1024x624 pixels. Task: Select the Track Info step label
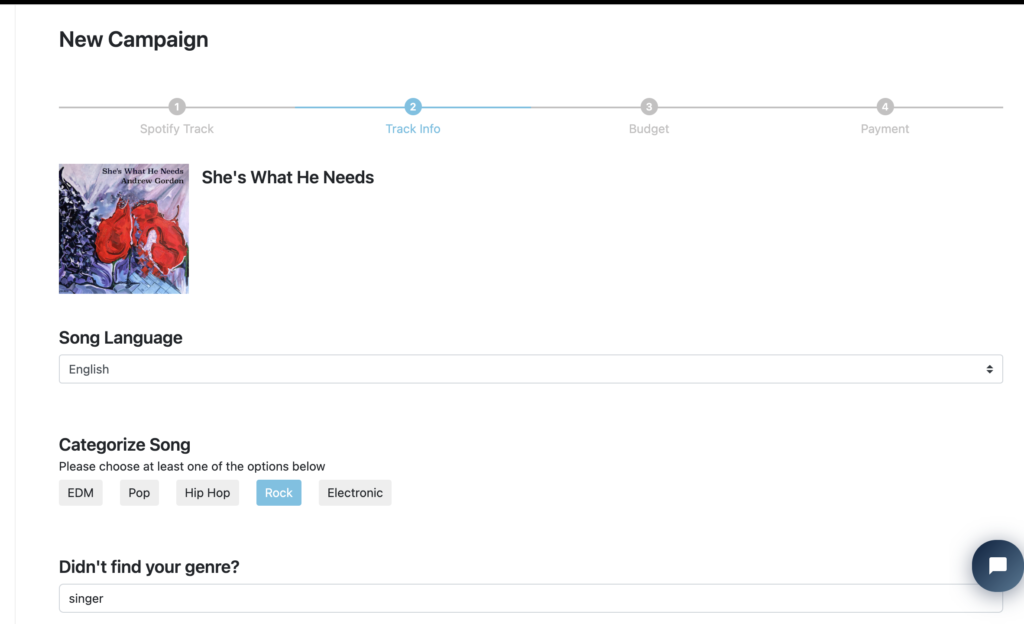pos(413,129)
